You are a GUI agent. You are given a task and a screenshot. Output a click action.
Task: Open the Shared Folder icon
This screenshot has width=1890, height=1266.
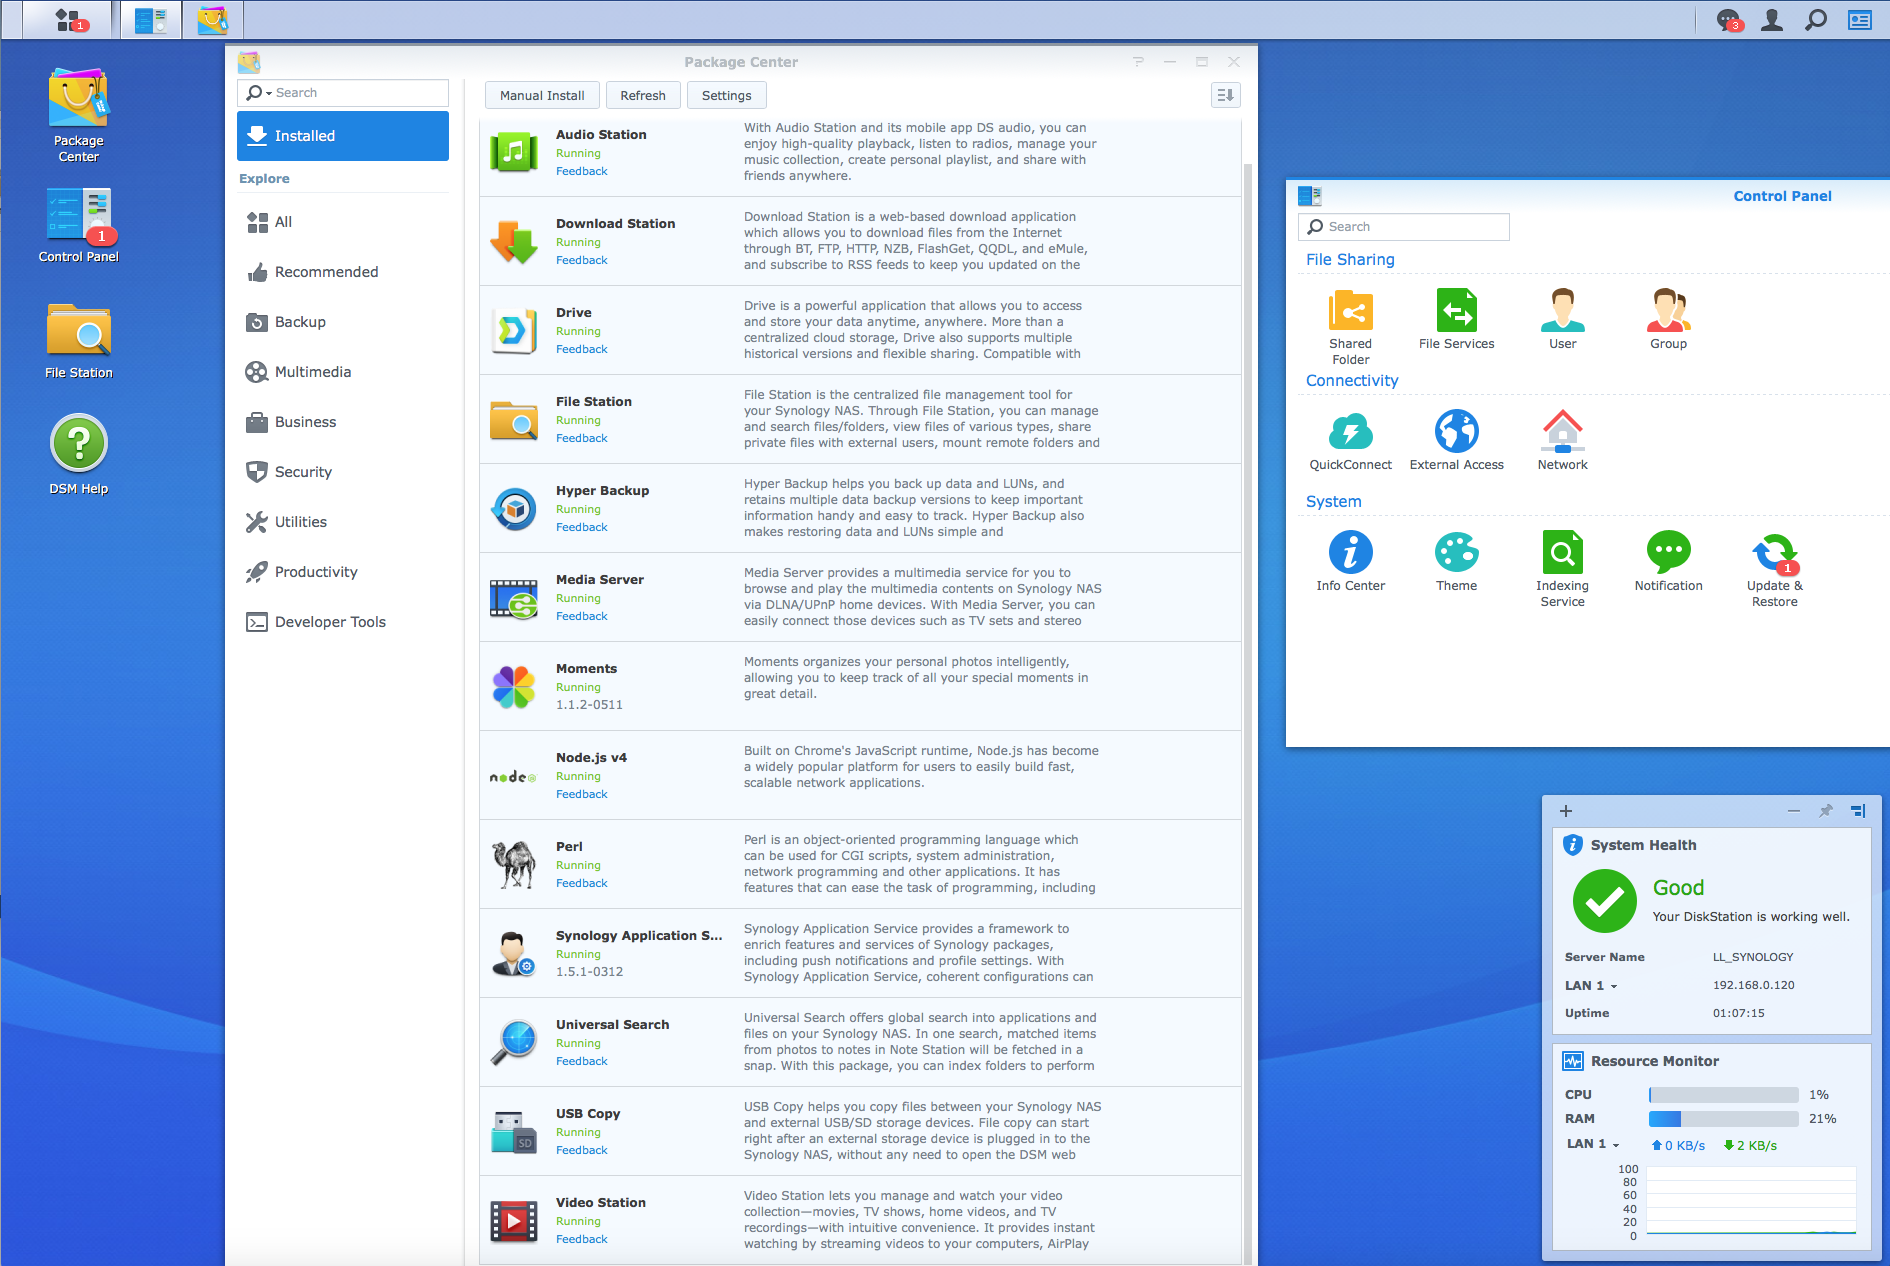point(1350,311)
